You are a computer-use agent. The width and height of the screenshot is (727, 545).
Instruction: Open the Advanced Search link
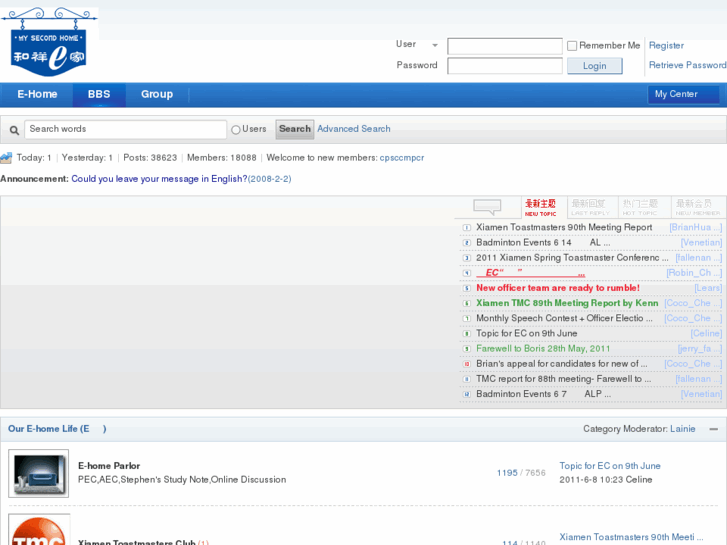click(x=354, y=129)
